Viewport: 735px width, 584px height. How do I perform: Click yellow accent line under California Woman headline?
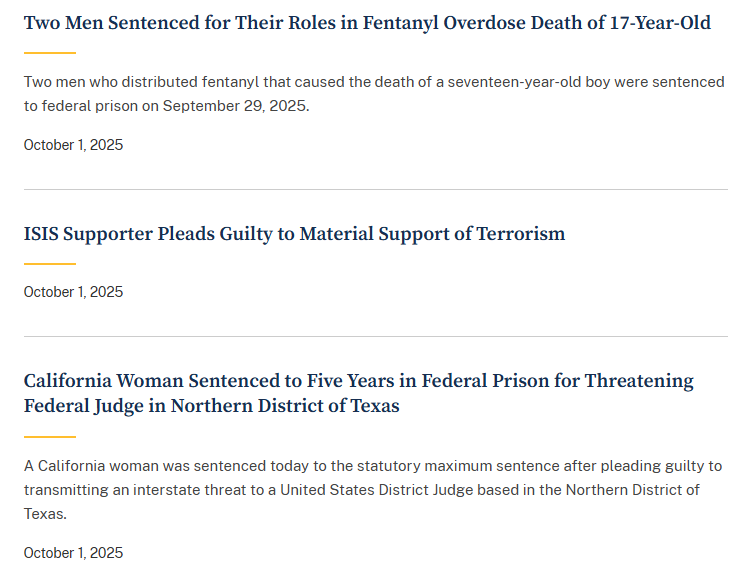click(50, 437)
